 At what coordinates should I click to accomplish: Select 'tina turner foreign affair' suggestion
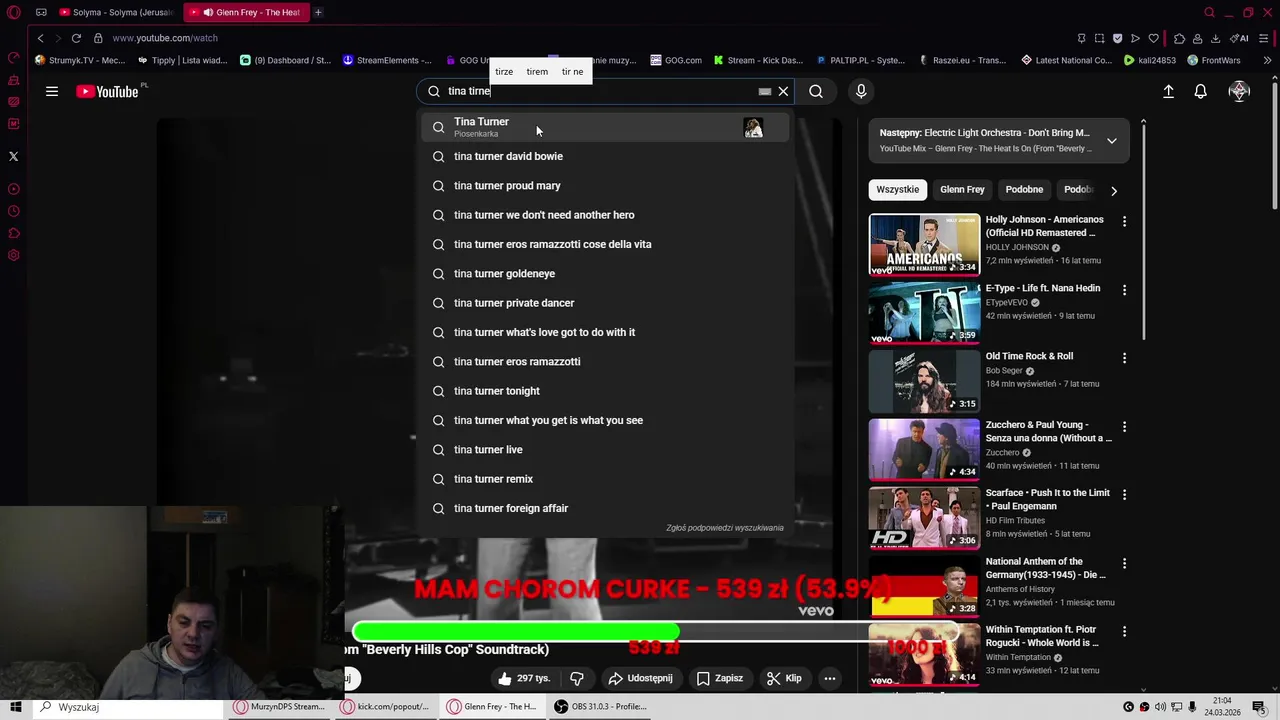click(605, 508)
